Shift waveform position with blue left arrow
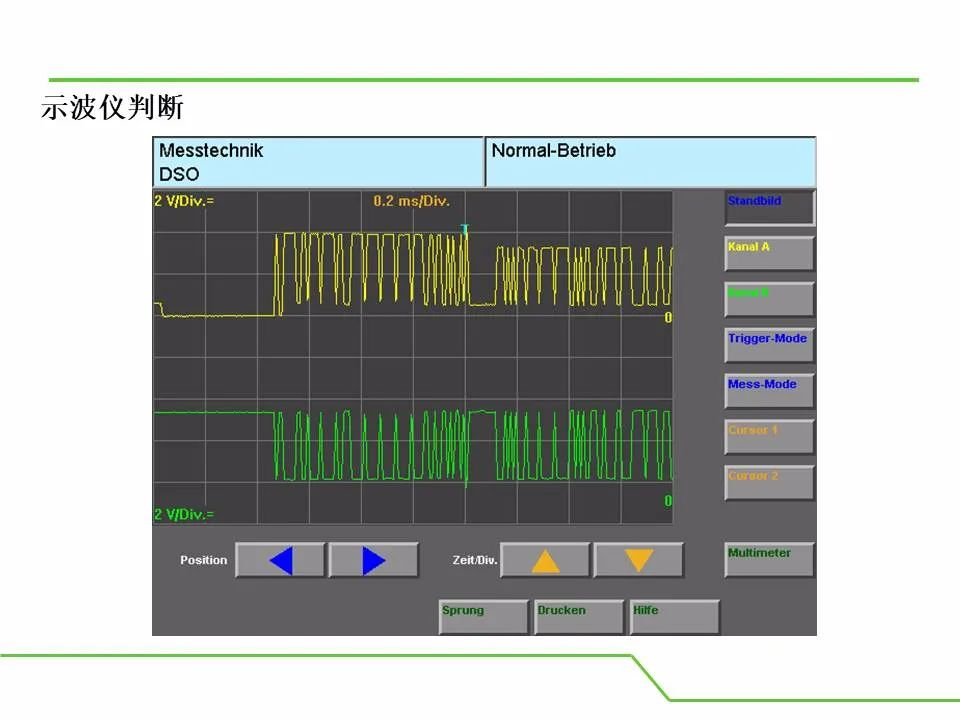 [280, 560]
